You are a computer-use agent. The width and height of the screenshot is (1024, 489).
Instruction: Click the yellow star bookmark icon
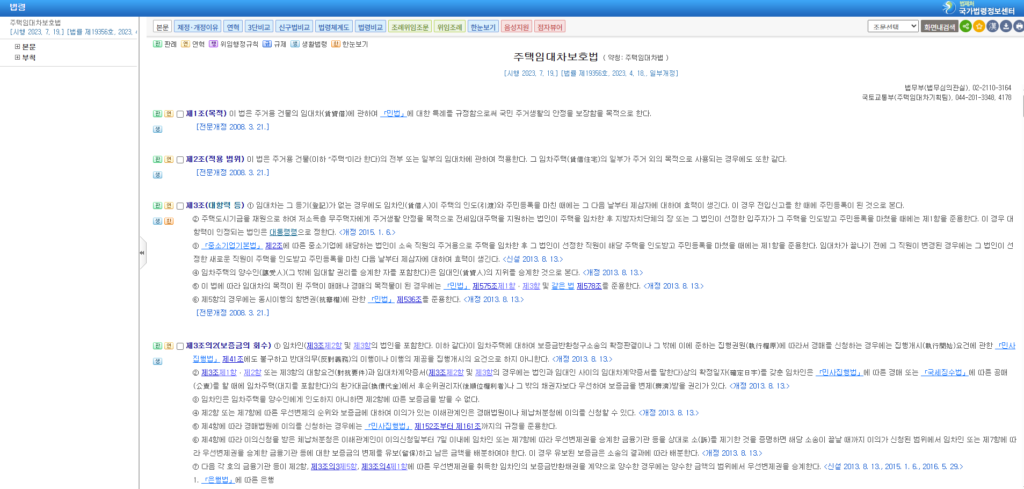tap(980, 27)
